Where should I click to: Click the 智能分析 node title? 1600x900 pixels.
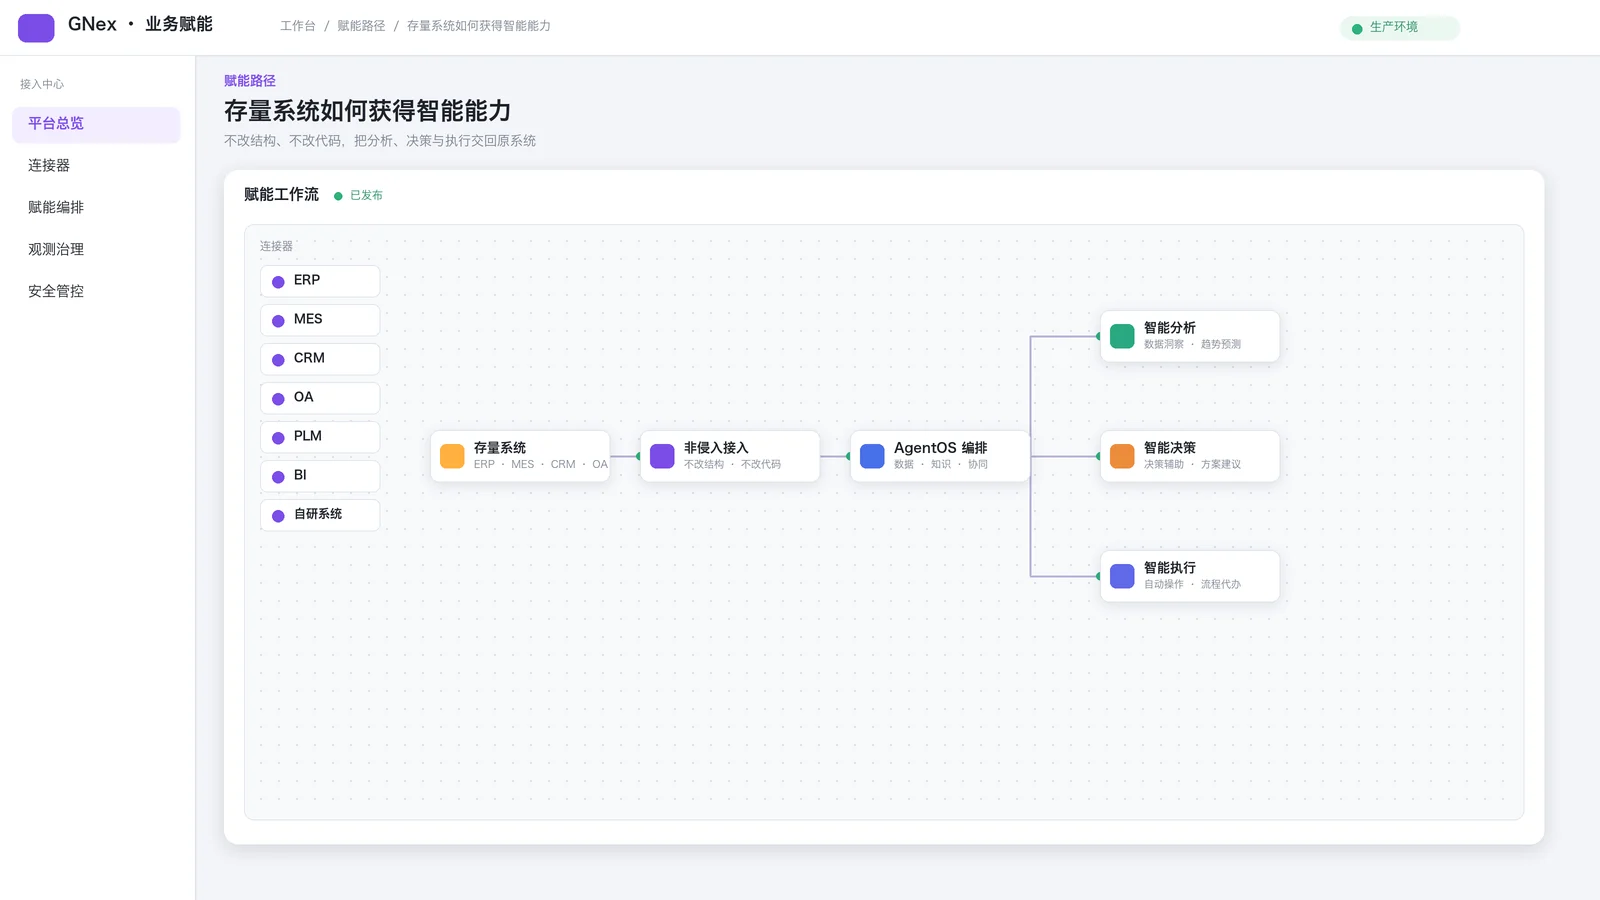(x=1170, y=328)
